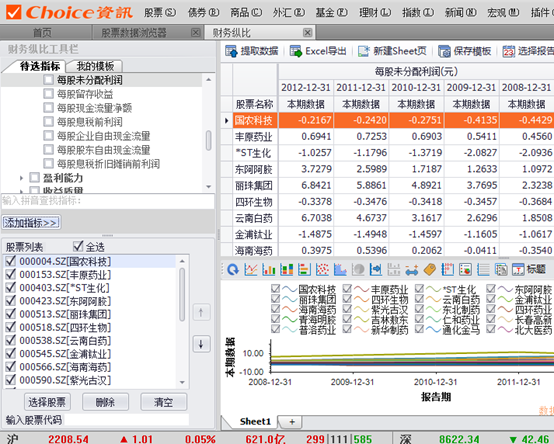This screenshot has width=554, height=444.
Task: Create a new sheet with 新建Sheet页
Action: click(392, 51)
